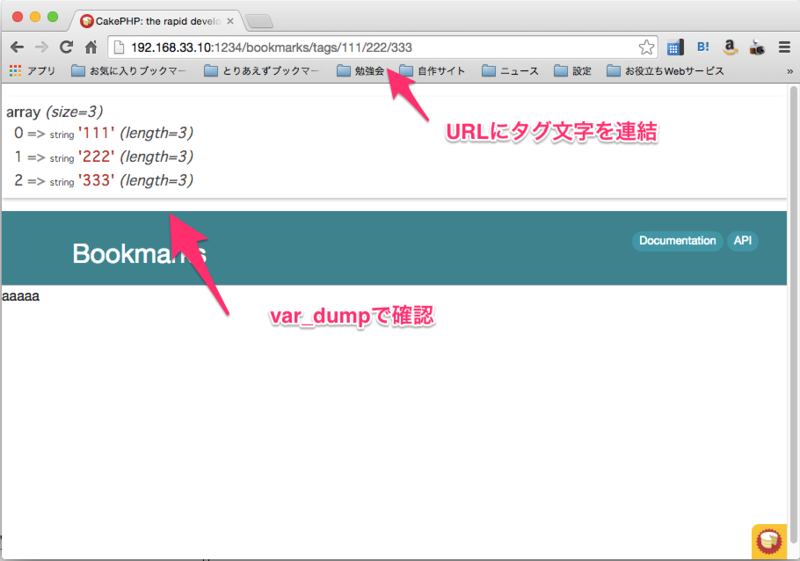This screenshot has height=561, width=800.
Task: Click the array (size=3) text
Action: 55,112
